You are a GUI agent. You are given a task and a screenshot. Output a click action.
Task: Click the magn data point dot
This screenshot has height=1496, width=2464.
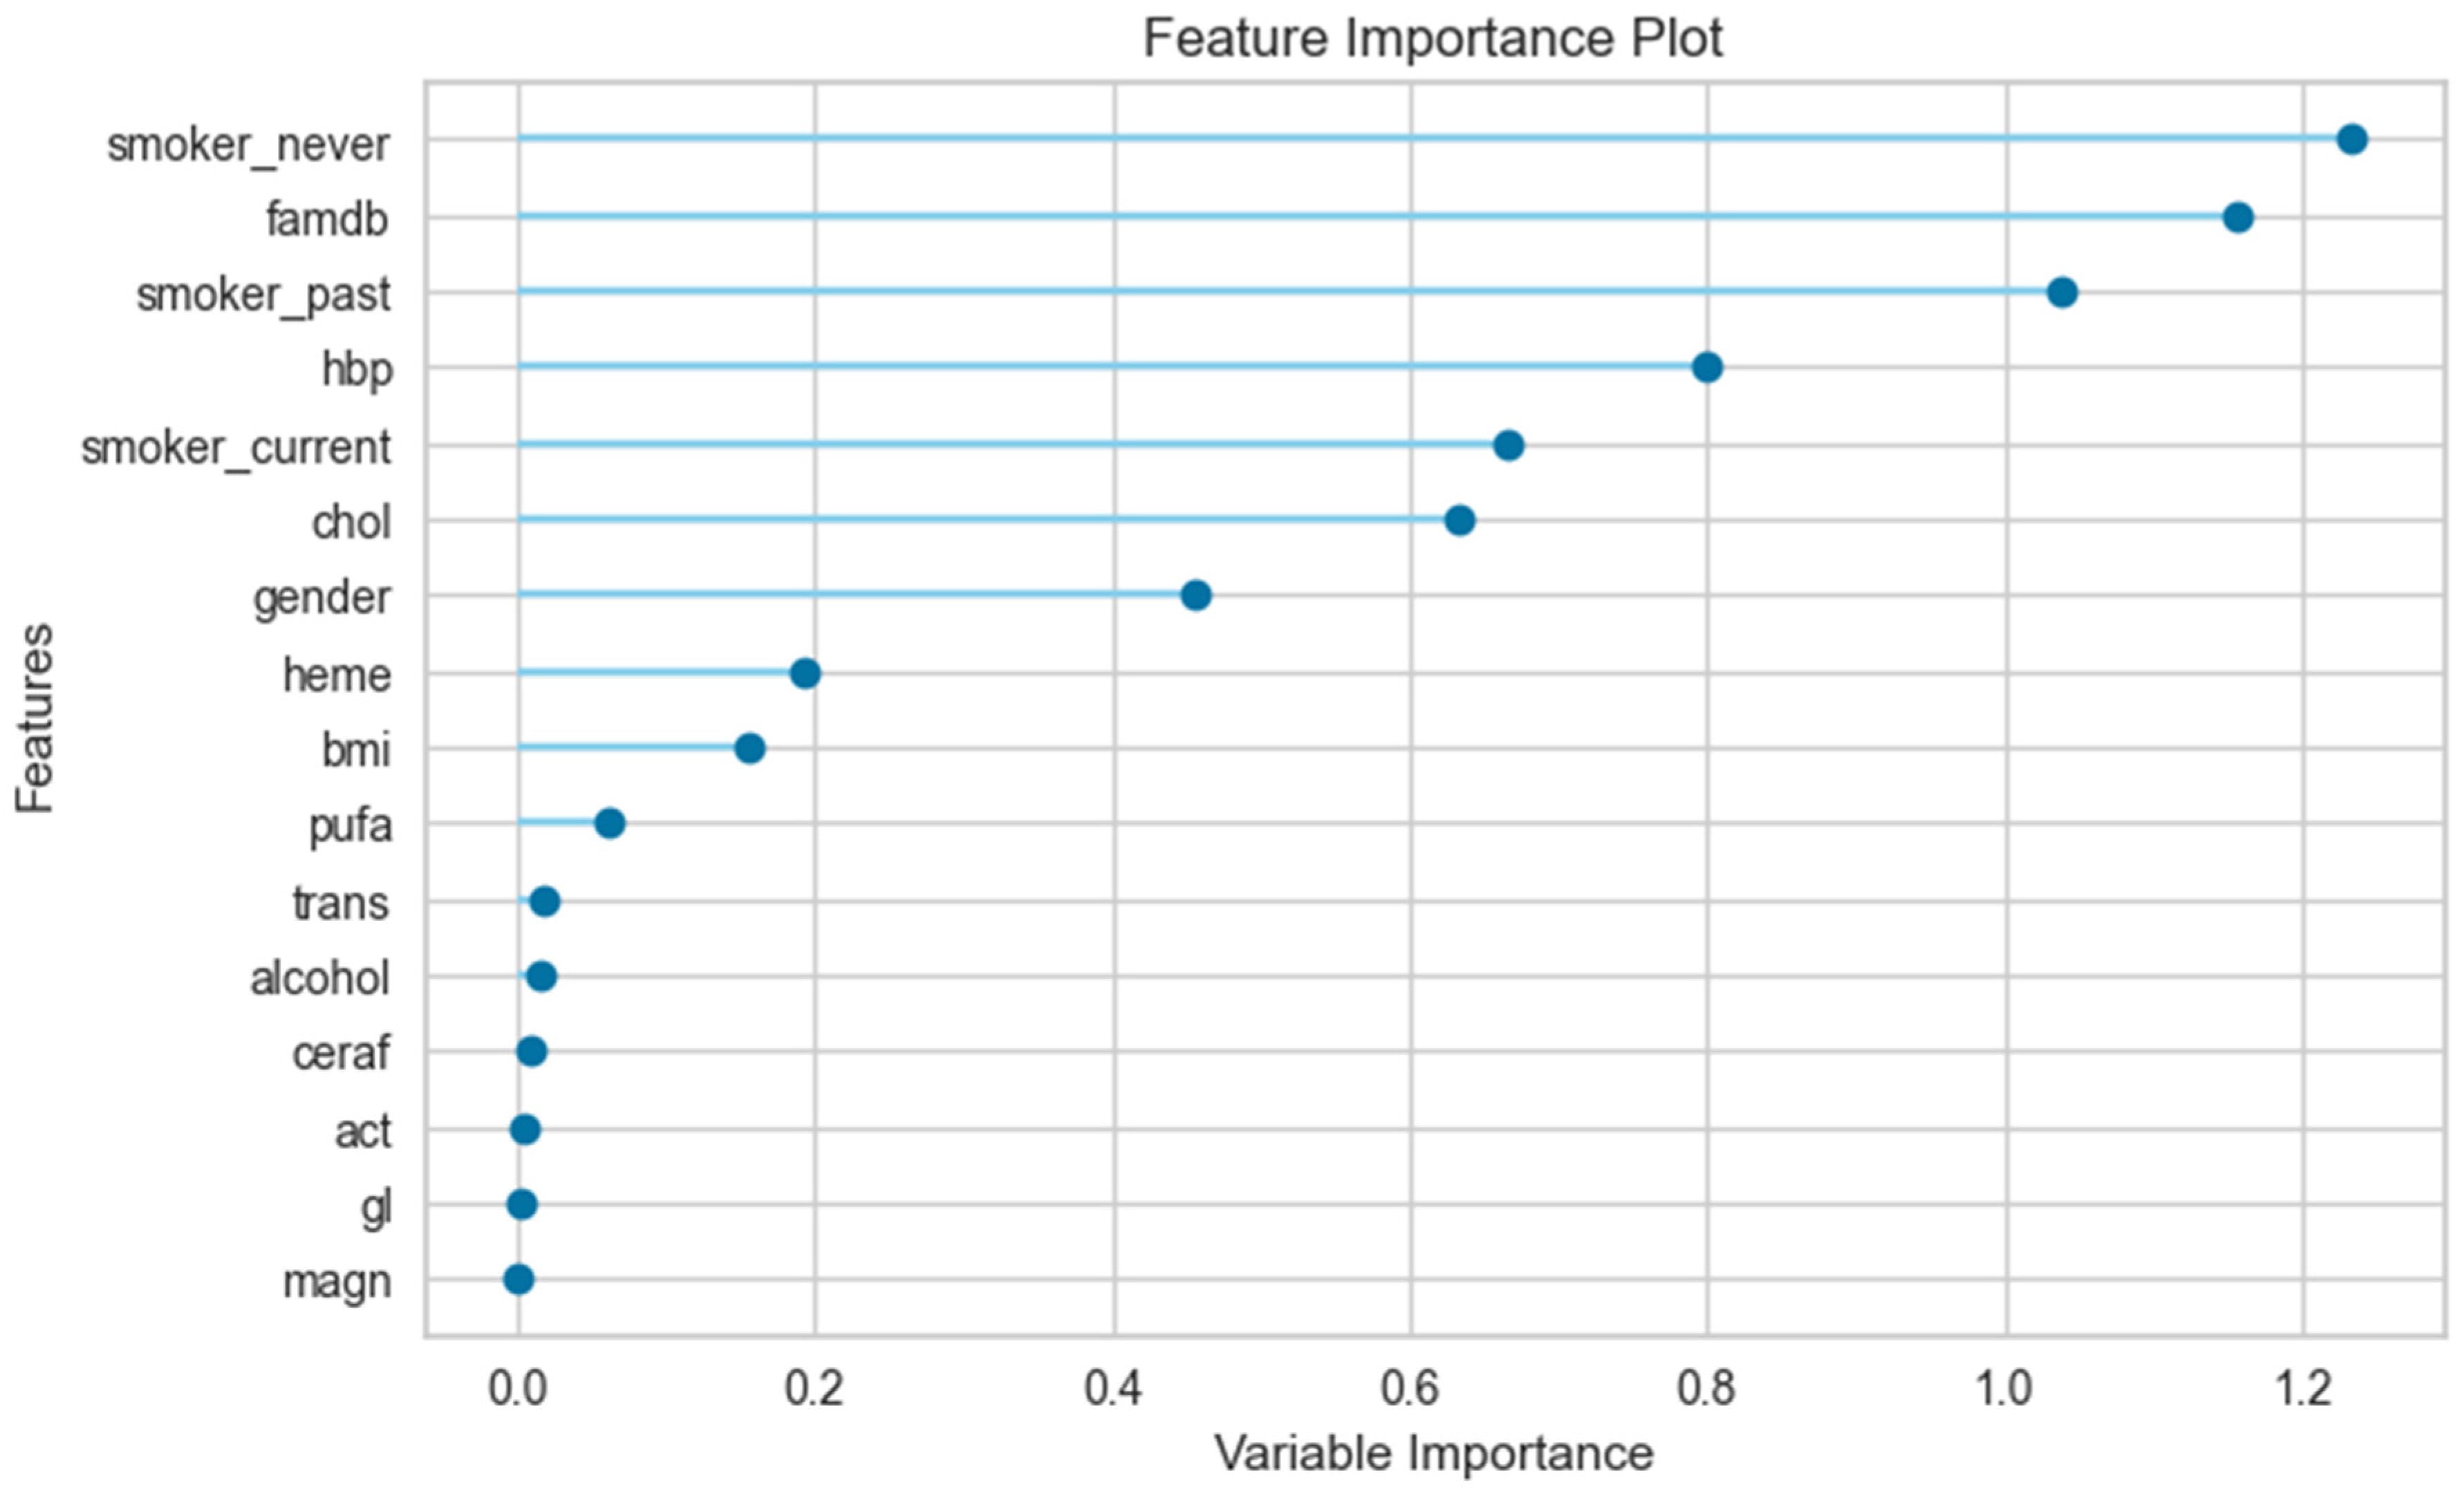pos(518,1280)
